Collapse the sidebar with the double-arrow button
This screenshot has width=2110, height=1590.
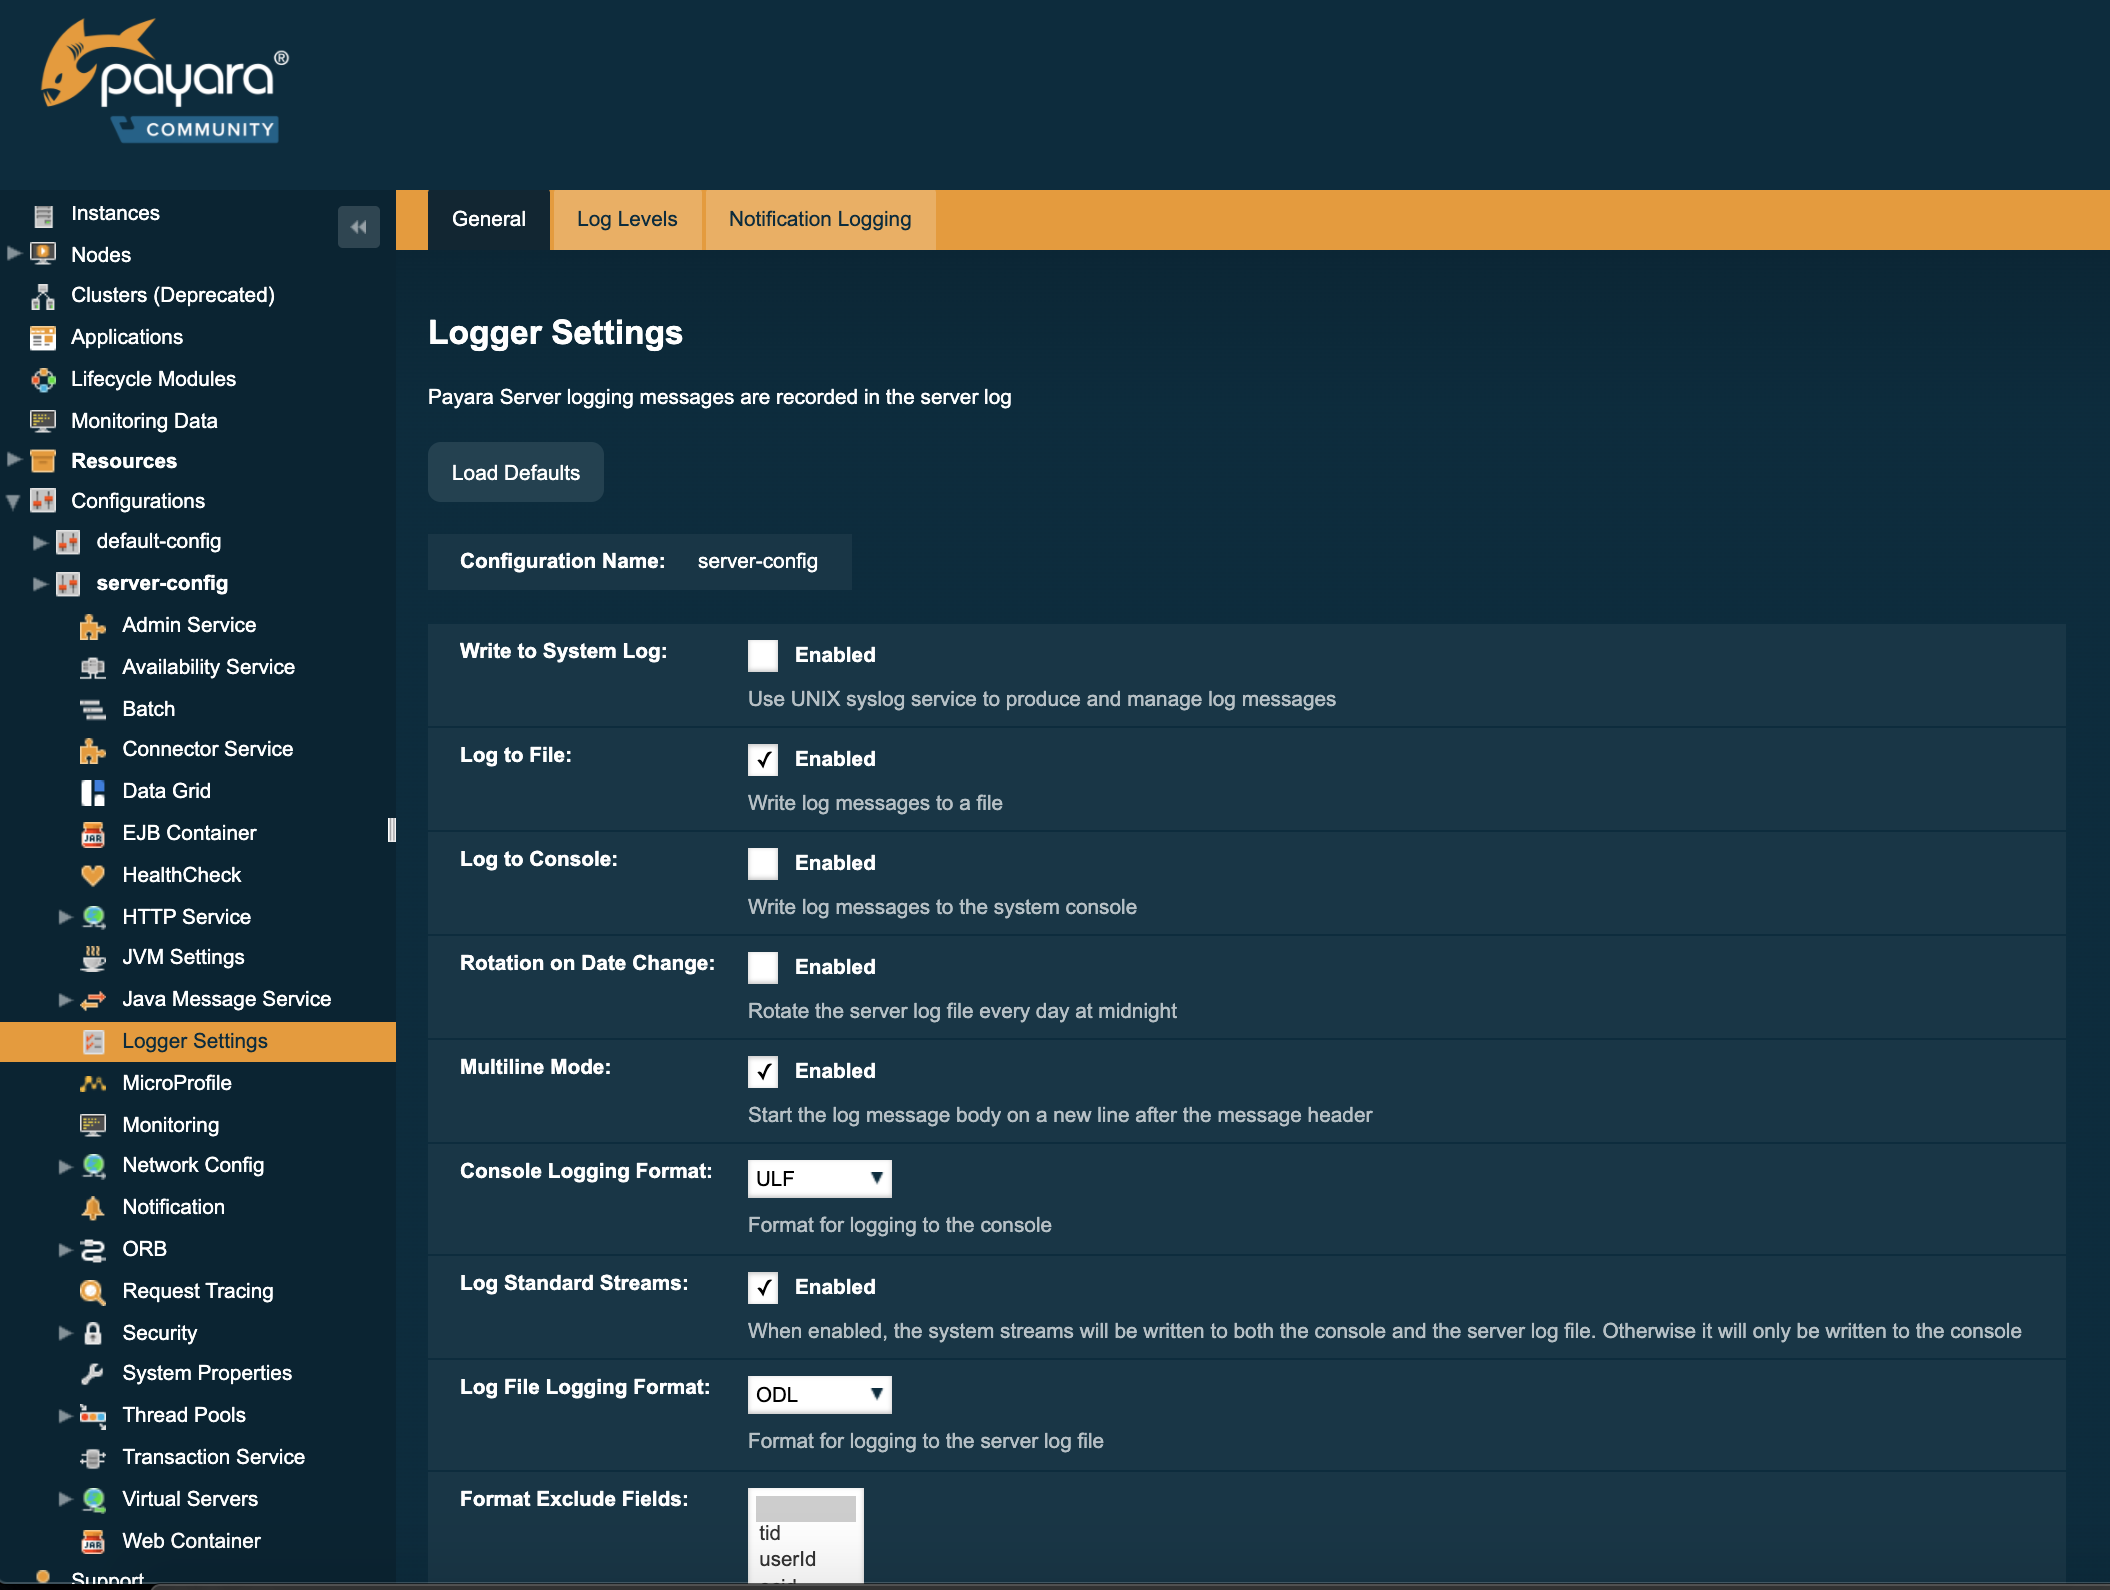358,227
